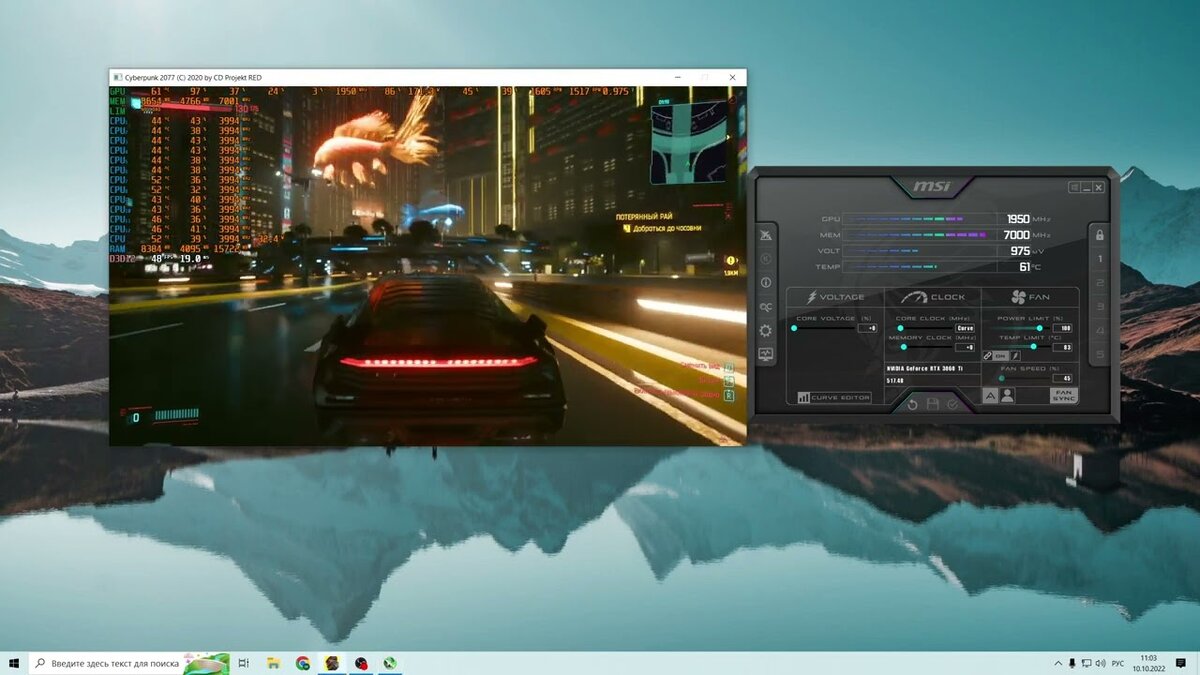Open the Afterburner information (i) panel
The image size is (1200, 675).
[766, 282]
